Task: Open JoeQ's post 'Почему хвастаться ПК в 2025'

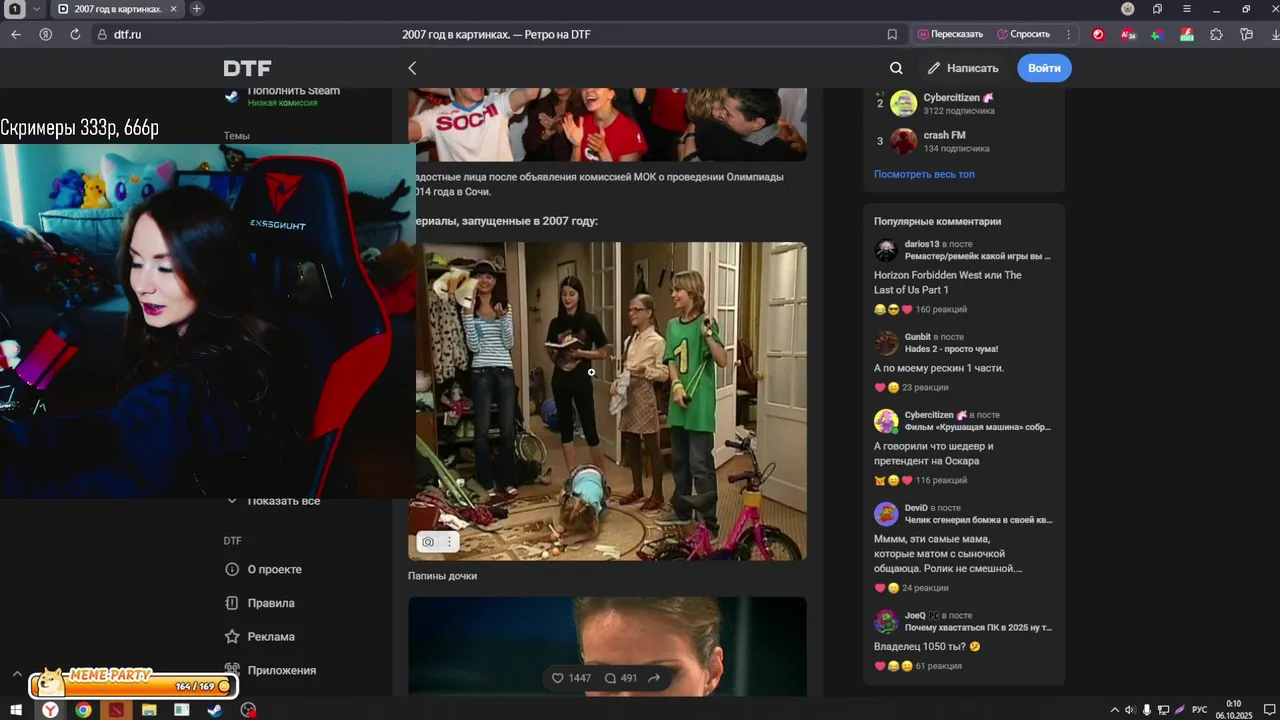Action: click(978, 628)
